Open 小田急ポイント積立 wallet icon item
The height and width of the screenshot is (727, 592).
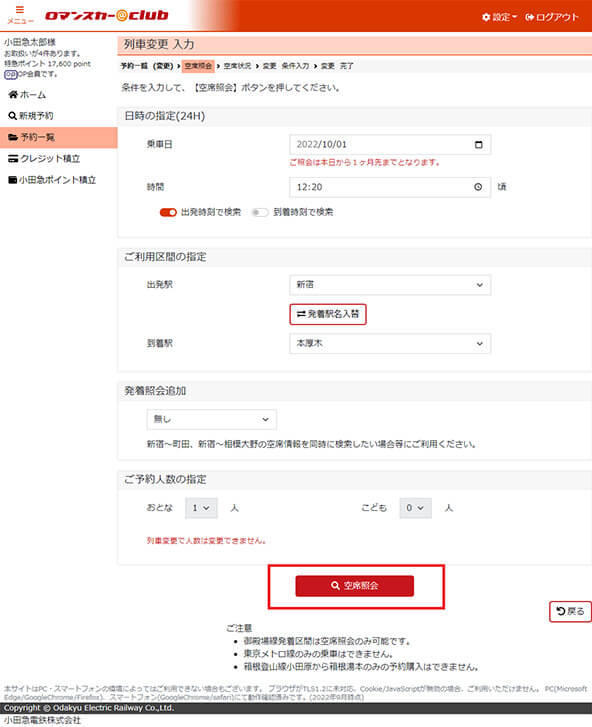click(52, 180)
